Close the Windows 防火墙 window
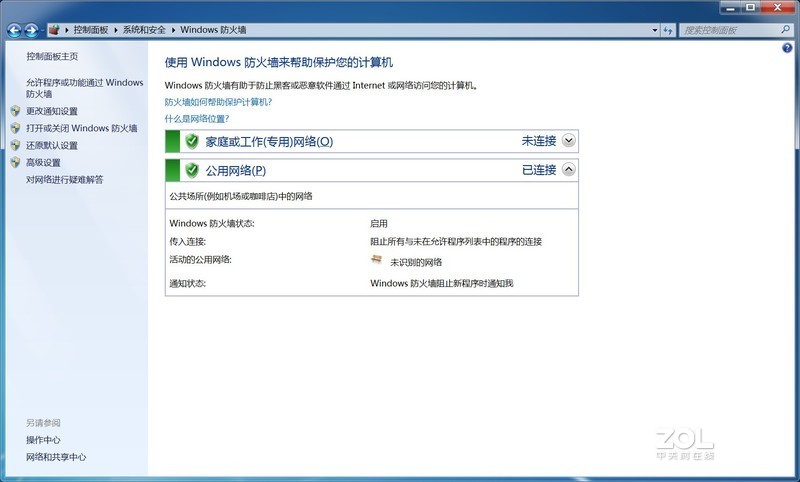The height and width of the screenshot is (482, 800). 778,8
